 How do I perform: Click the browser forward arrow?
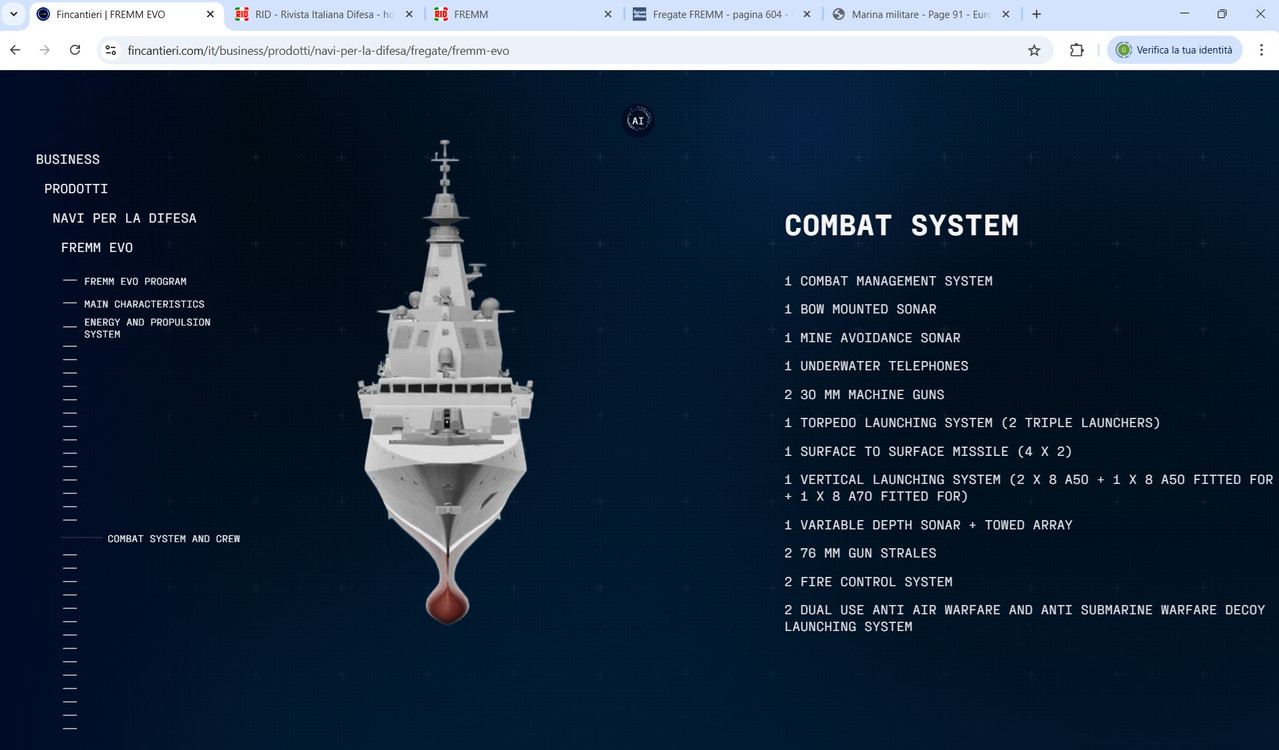point(45,50)
